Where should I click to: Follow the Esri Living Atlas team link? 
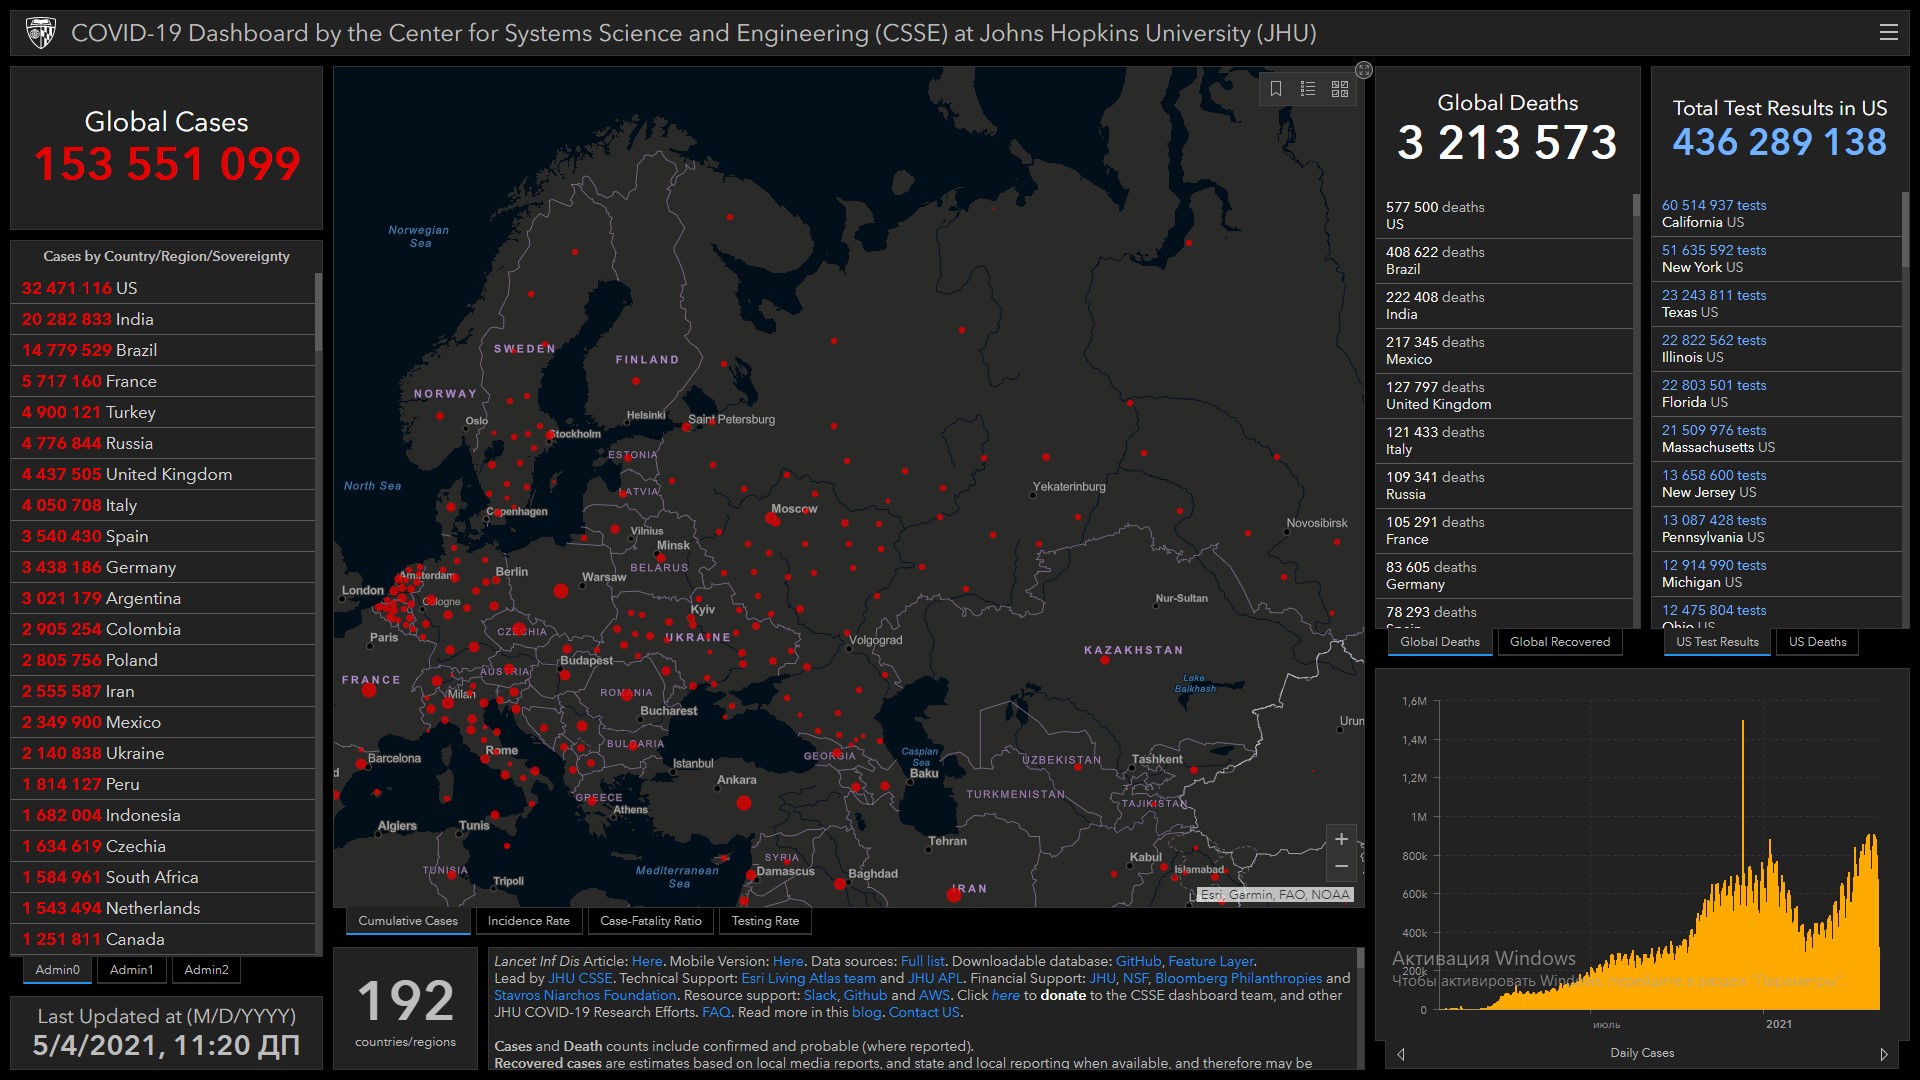point(808,978)
